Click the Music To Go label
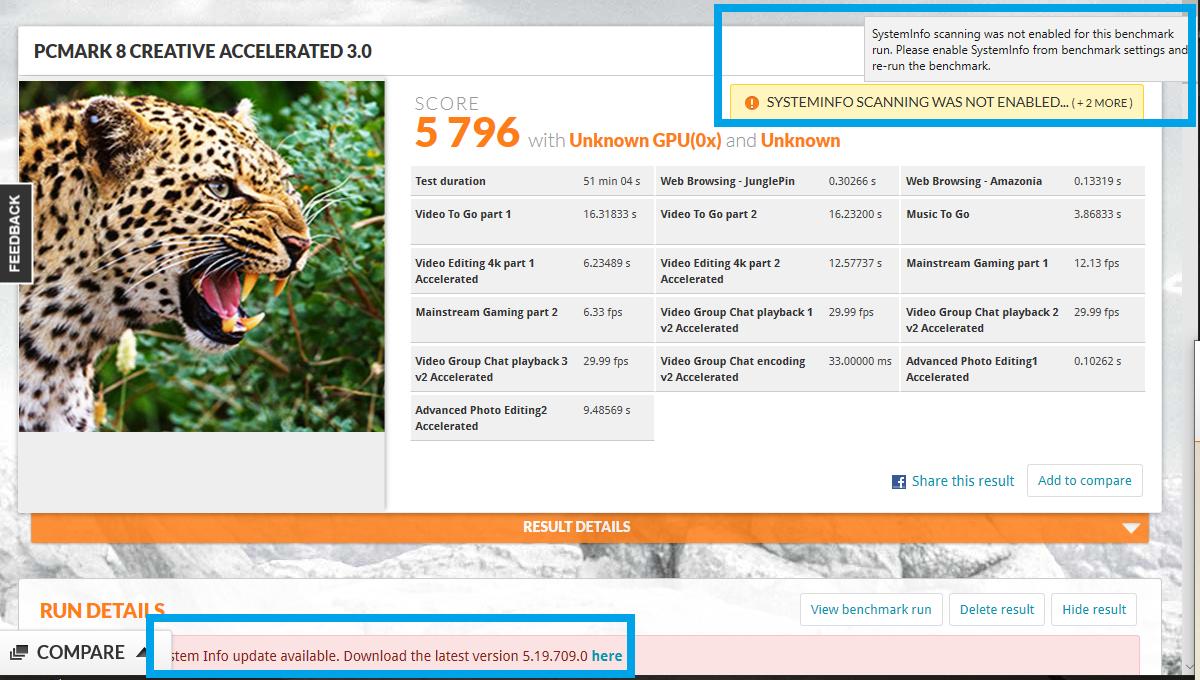The height and width of the screenshot is (680, 1200). pos(938,214)
